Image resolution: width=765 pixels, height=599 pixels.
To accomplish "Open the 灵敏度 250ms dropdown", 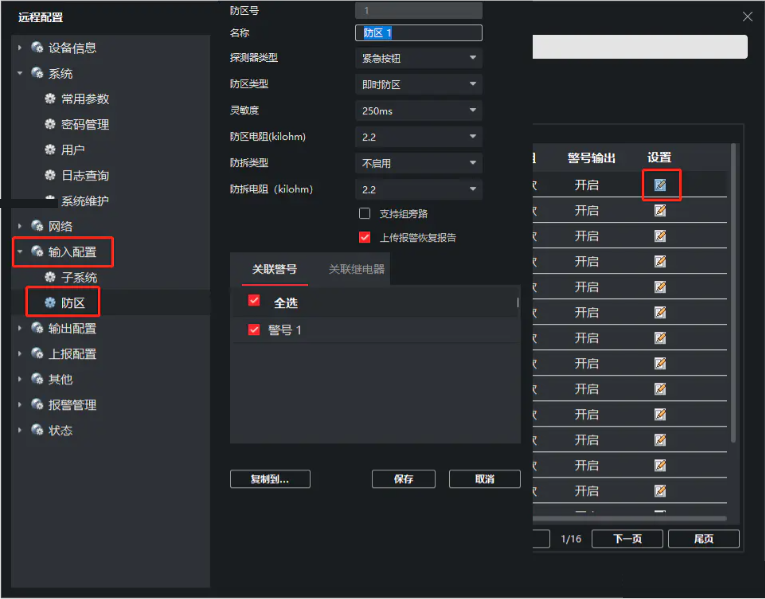I will [x=418, y=111].
